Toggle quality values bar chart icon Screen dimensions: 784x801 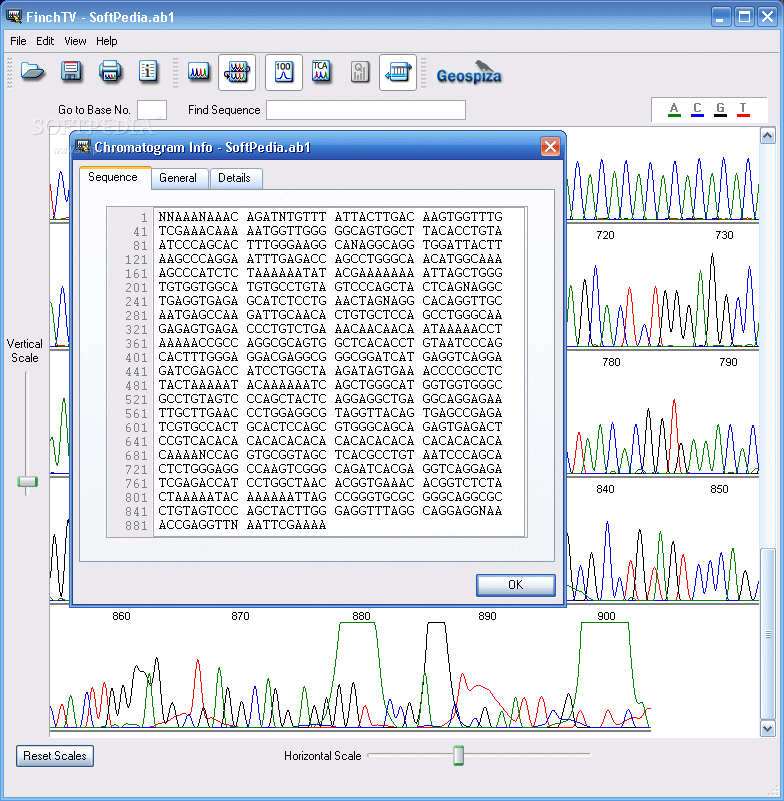(x=360, y=72)
